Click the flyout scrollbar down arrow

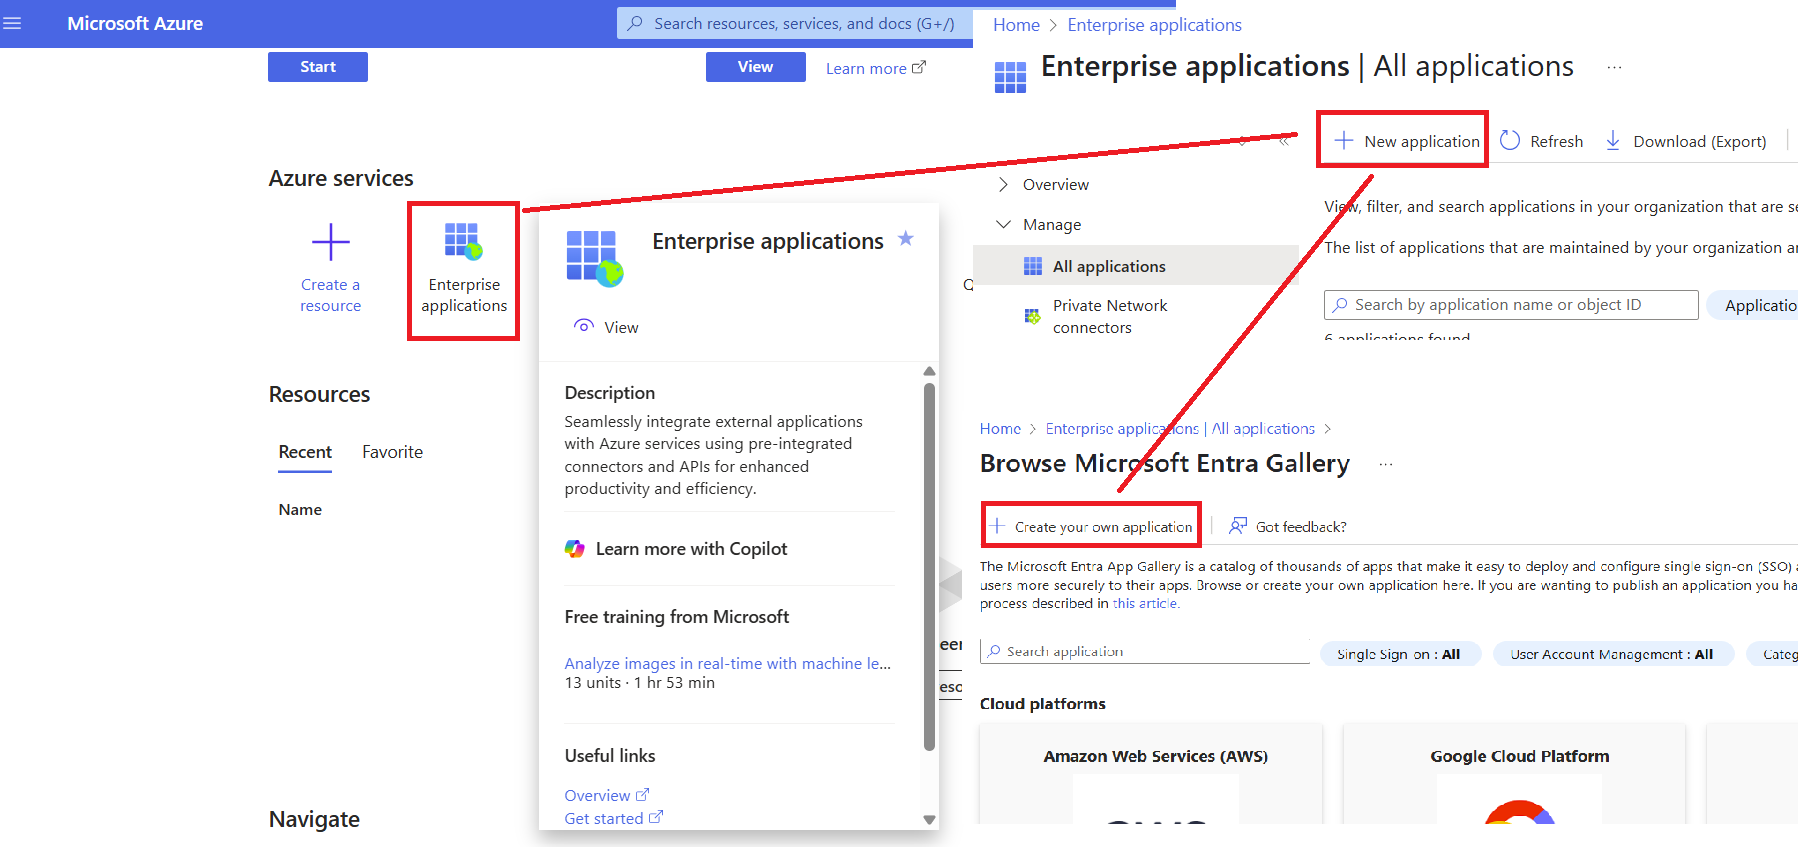(x=929, y=820)
